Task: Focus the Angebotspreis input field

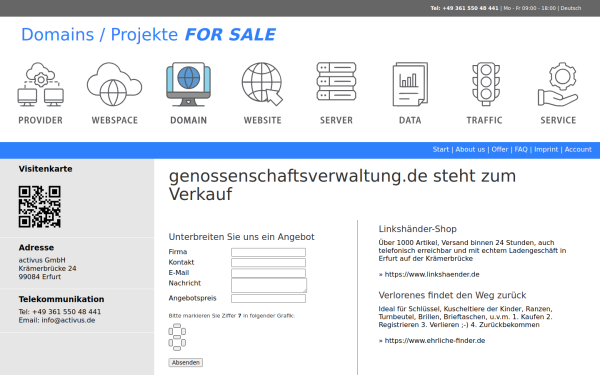Action: [268, 298]
